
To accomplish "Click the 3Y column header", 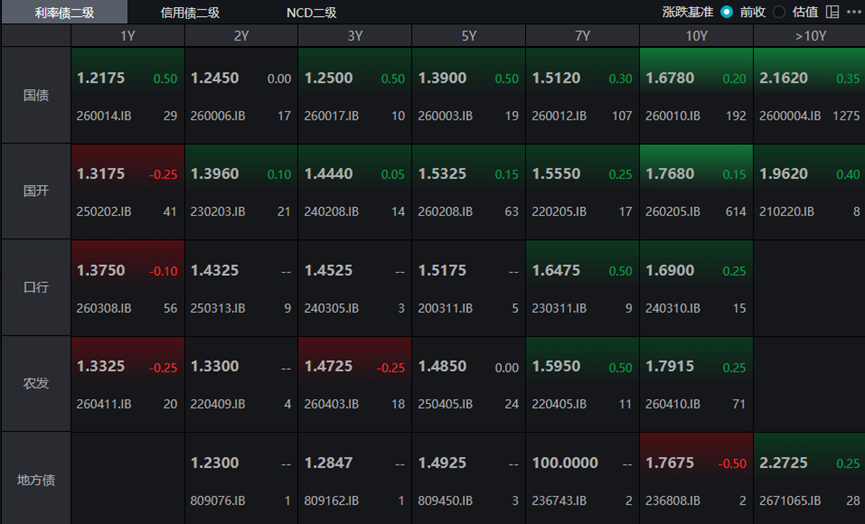I will point(355,36).
